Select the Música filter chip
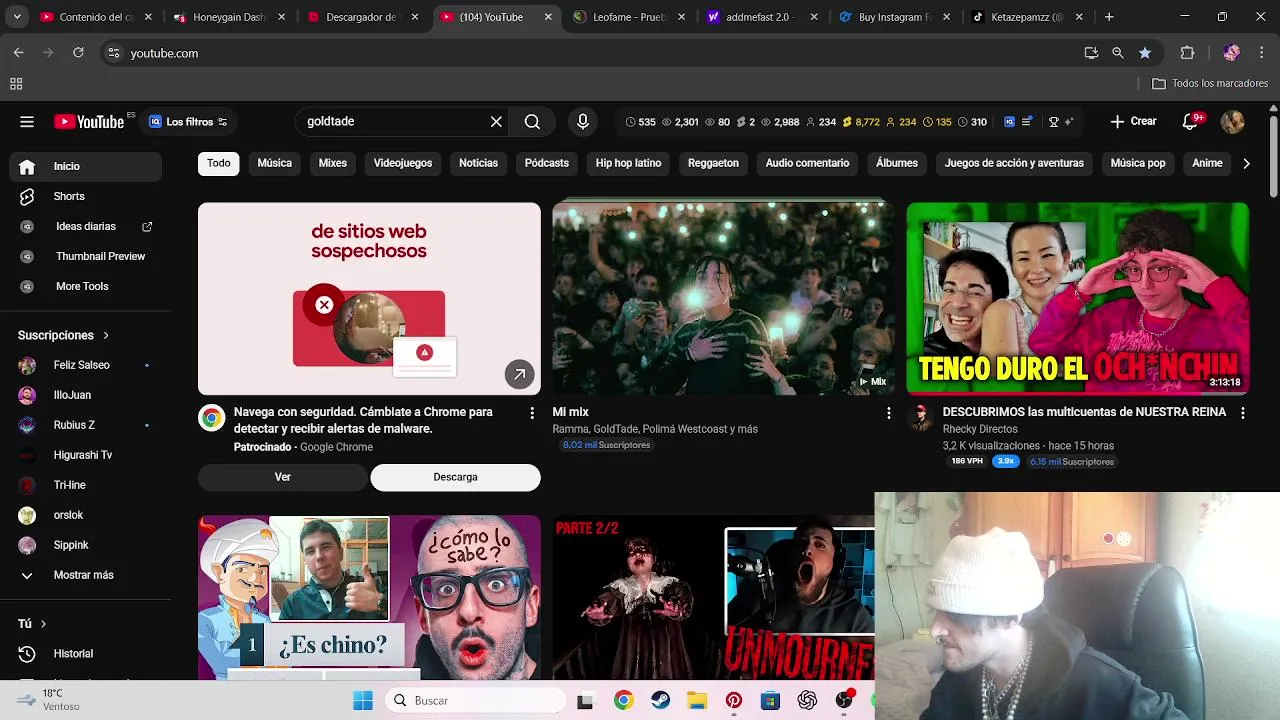 (x=274, y=163)
